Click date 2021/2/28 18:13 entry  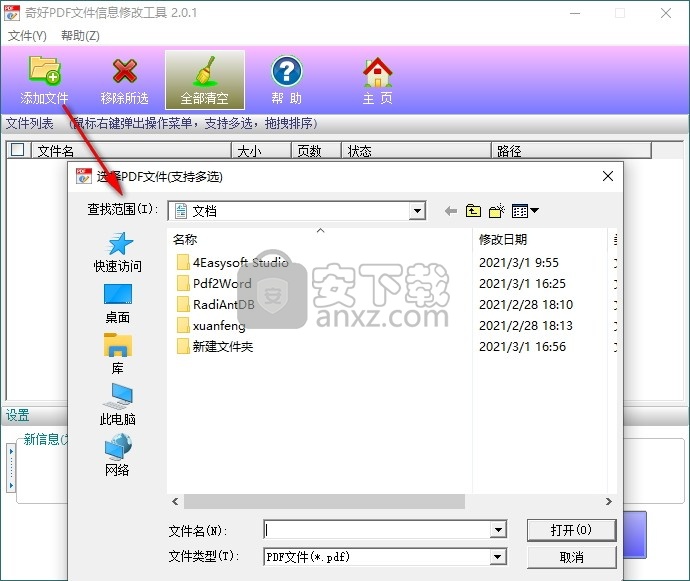tap(526, 326)
